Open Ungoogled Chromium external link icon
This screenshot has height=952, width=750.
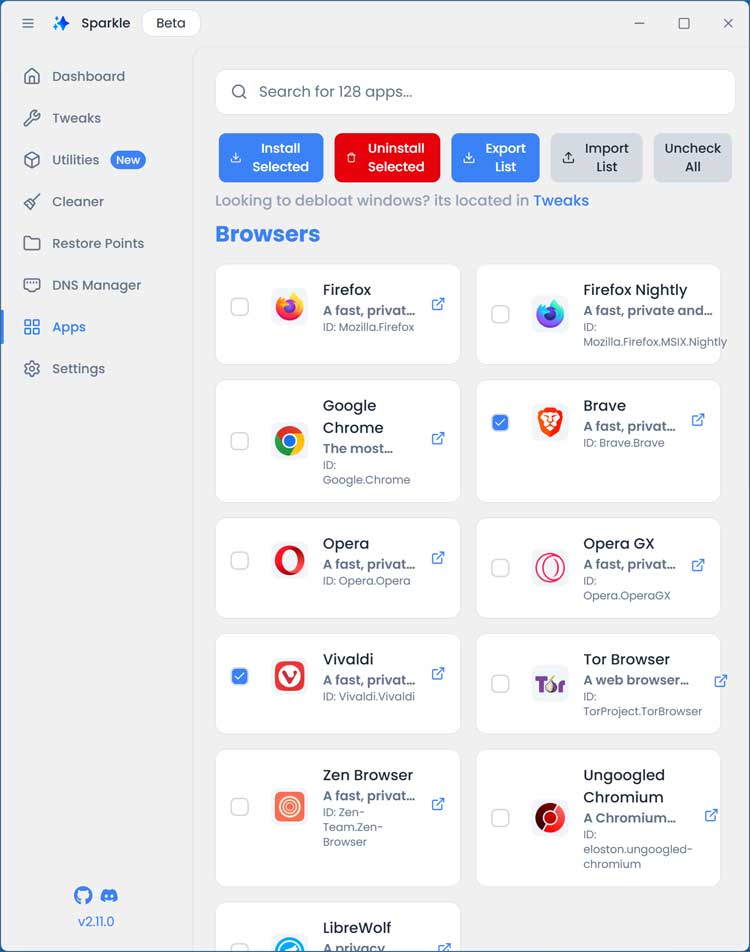(x=711, y=815)
